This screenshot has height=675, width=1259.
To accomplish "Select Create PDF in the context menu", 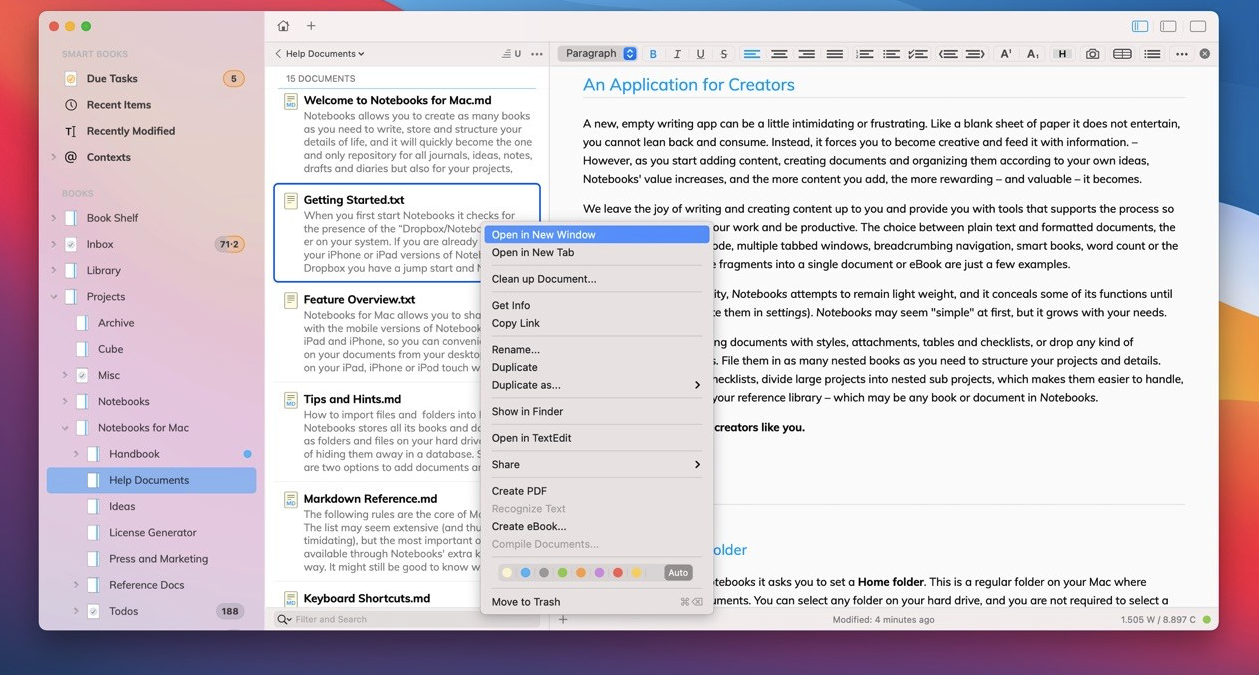I will coord(517,490).
